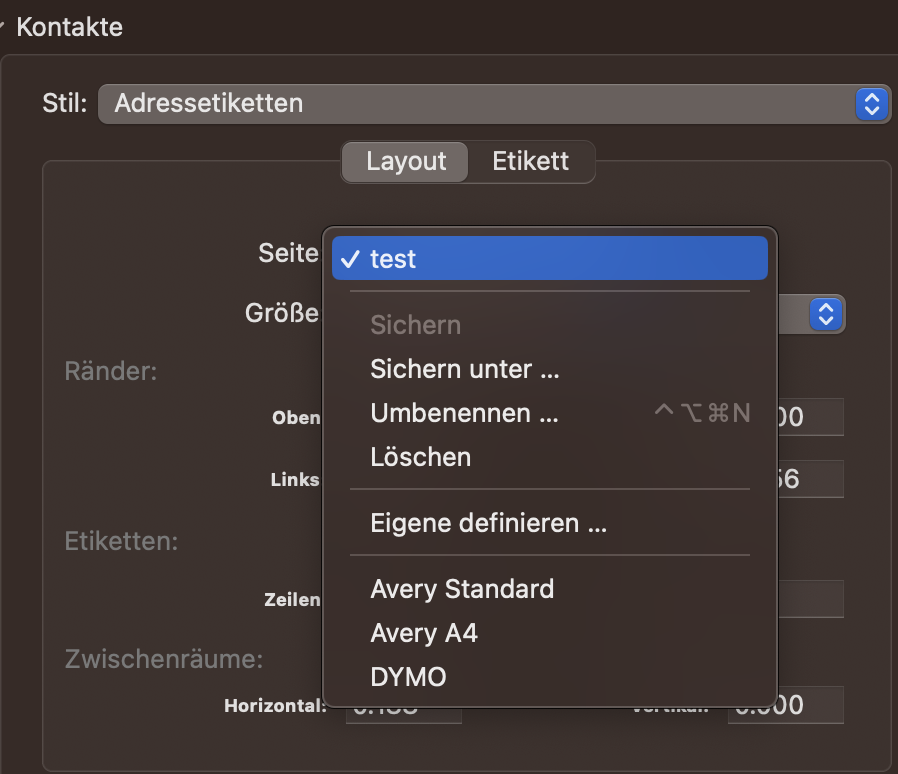Switch to the Layout tab
This screenshot has width=898, height=774.
[x=405, y=161]
